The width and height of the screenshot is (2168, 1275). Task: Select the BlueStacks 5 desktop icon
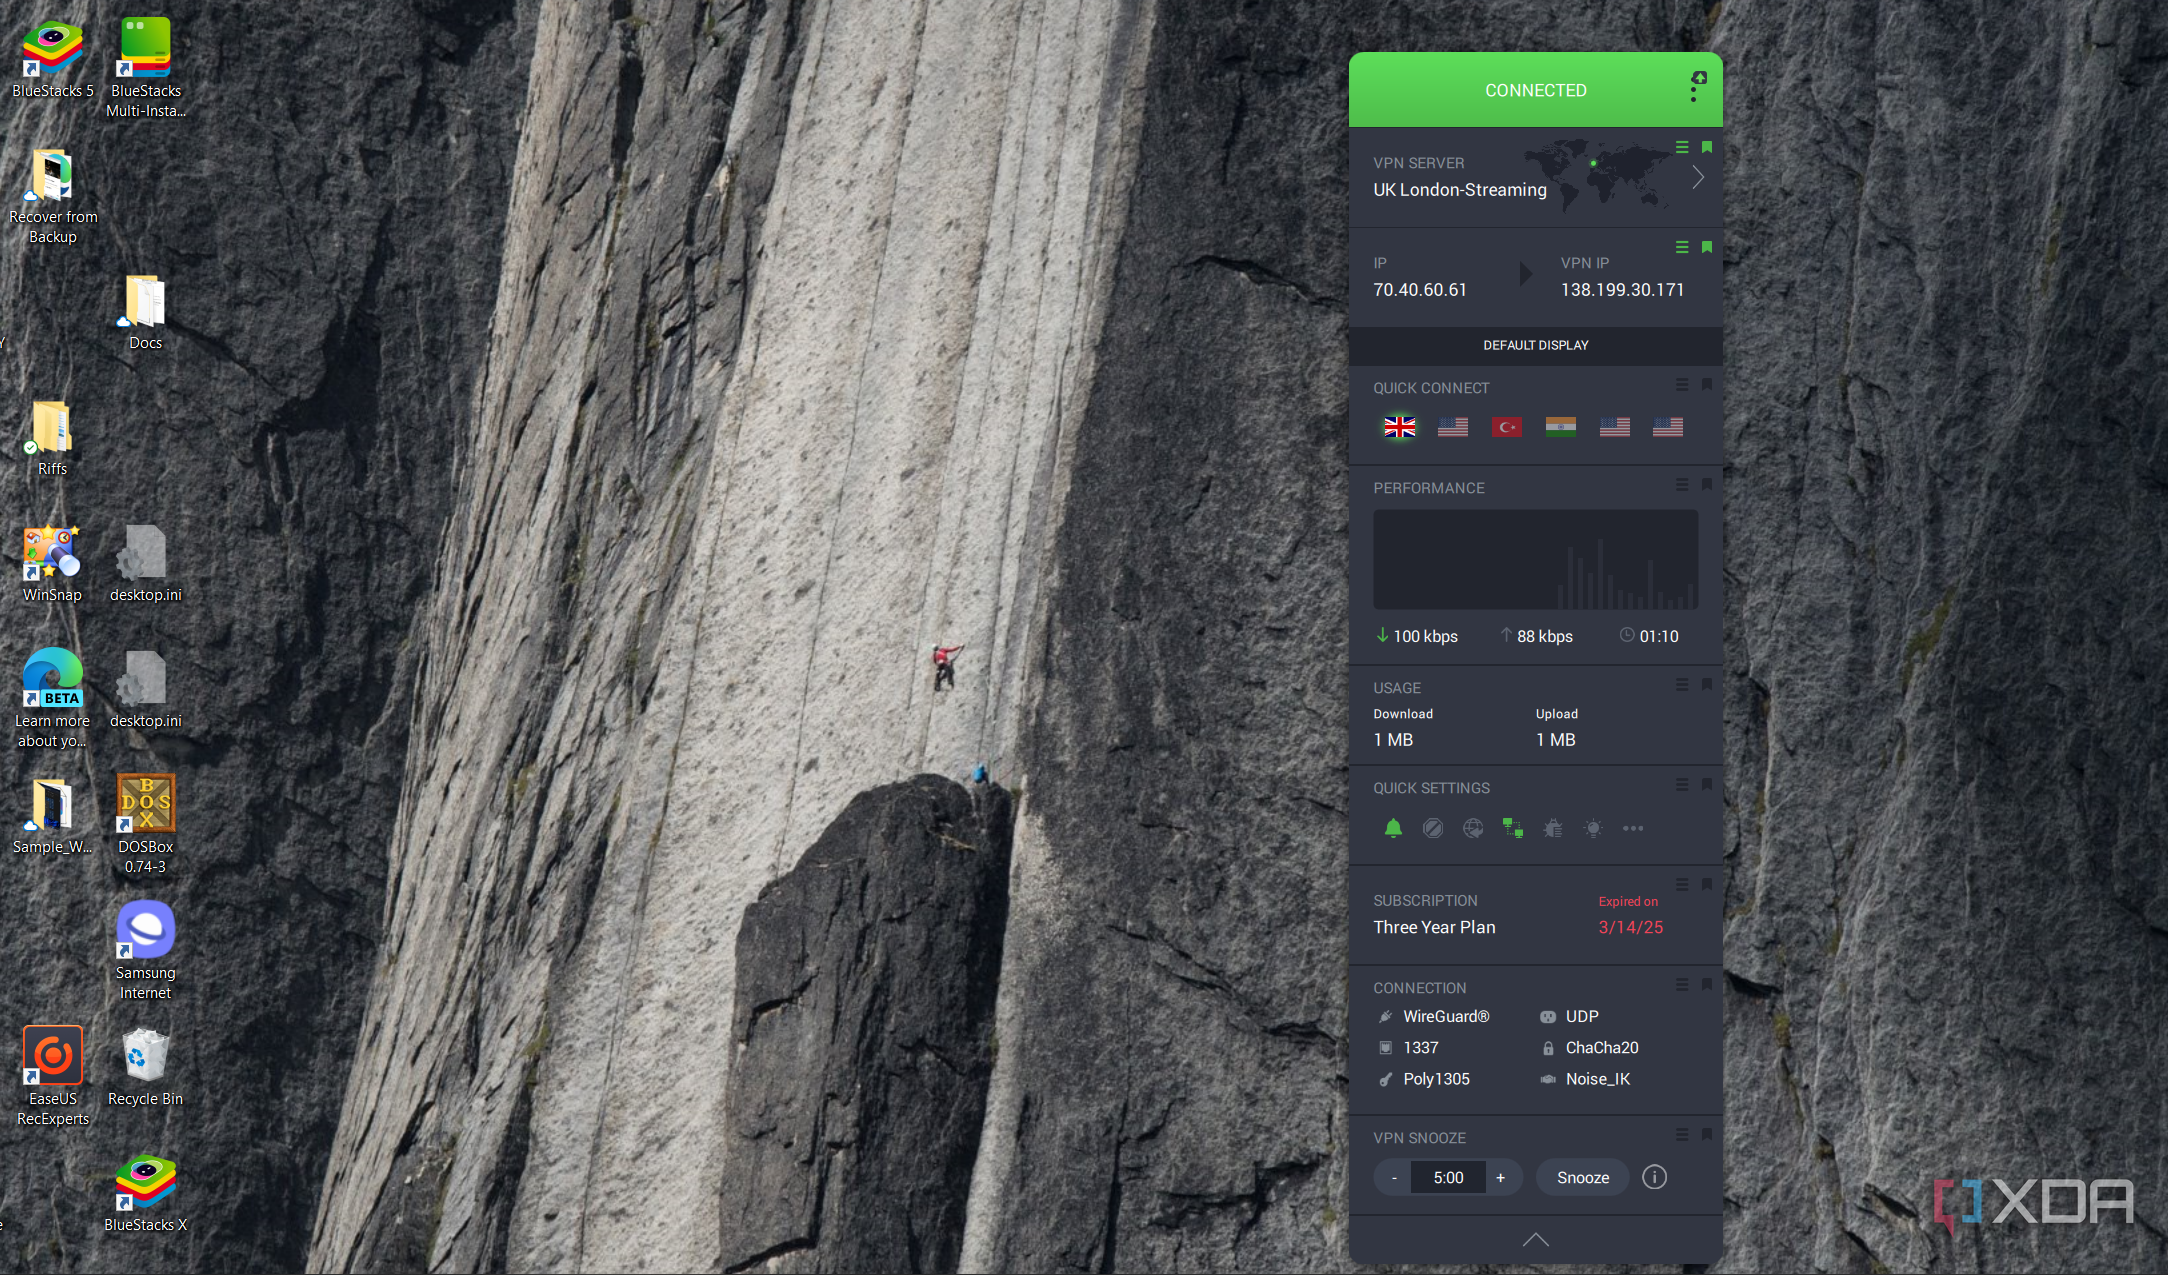tap(53, 59)
